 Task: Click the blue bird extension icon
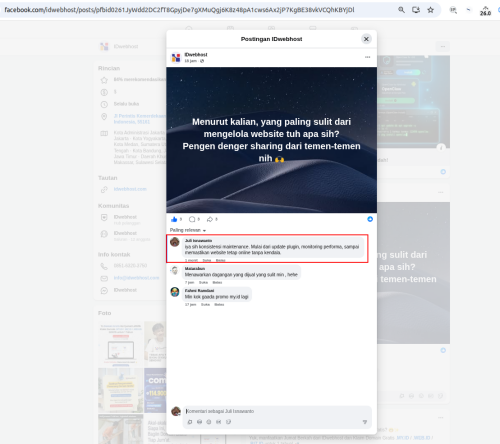(x=468, y=10)
